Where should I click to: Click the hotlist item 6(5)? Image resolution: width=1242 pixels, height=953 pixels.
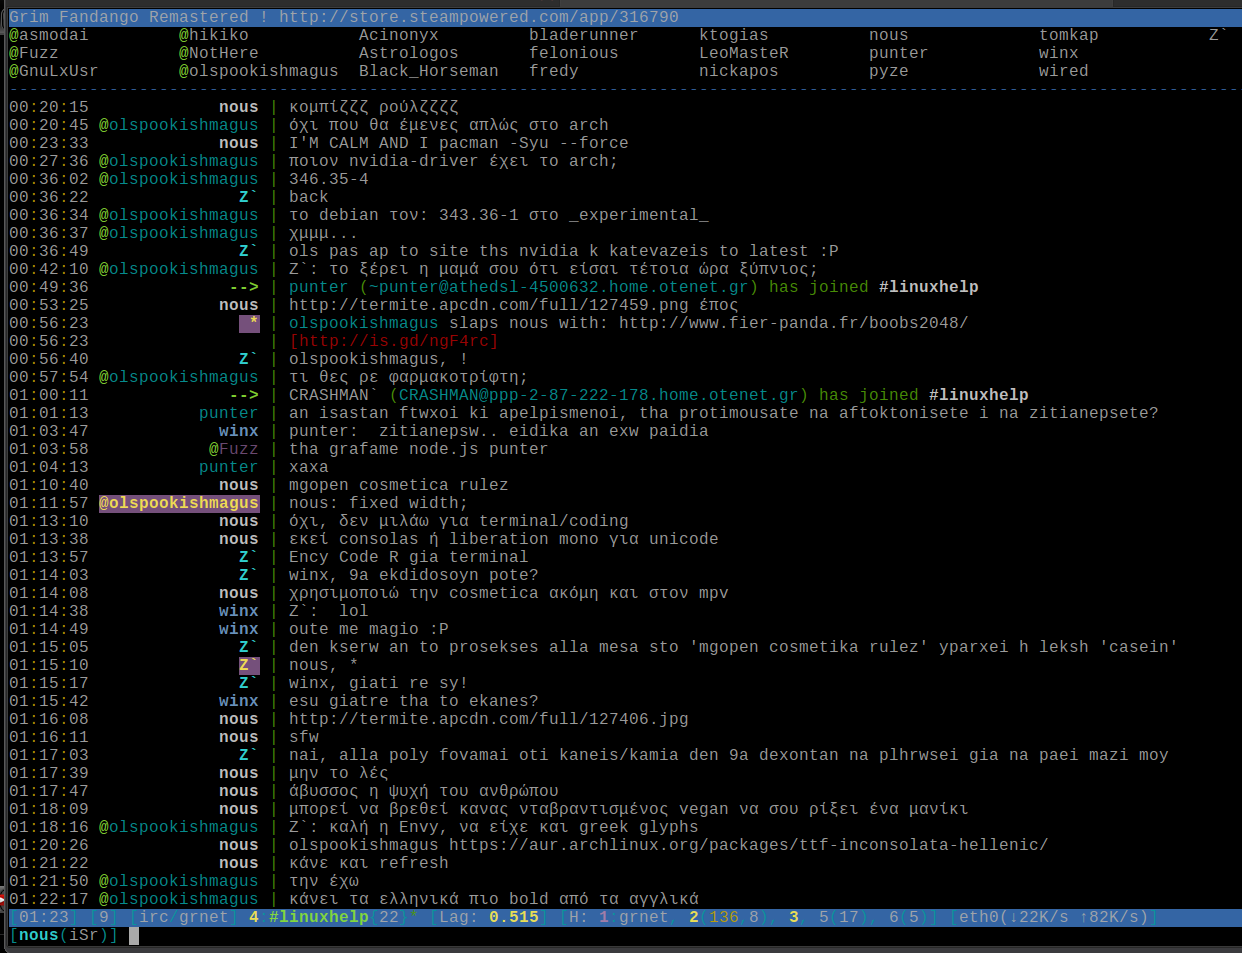point(909,917)
